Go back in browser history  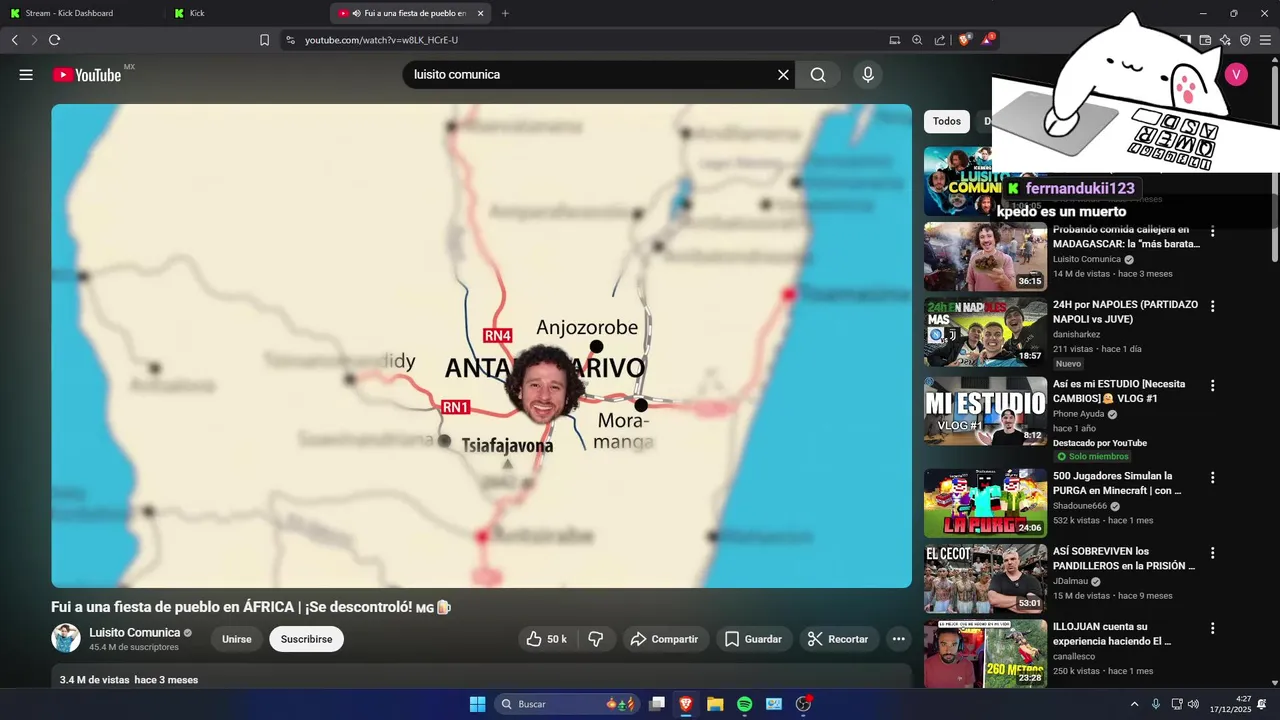[x=14, y=40]
